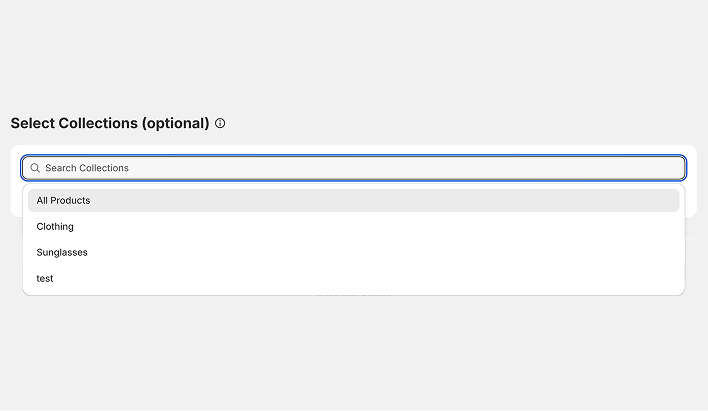Click the Select Collections (optional) heading
The width and height of the screenshot is (708, 411).
click(x=110, y=123)
